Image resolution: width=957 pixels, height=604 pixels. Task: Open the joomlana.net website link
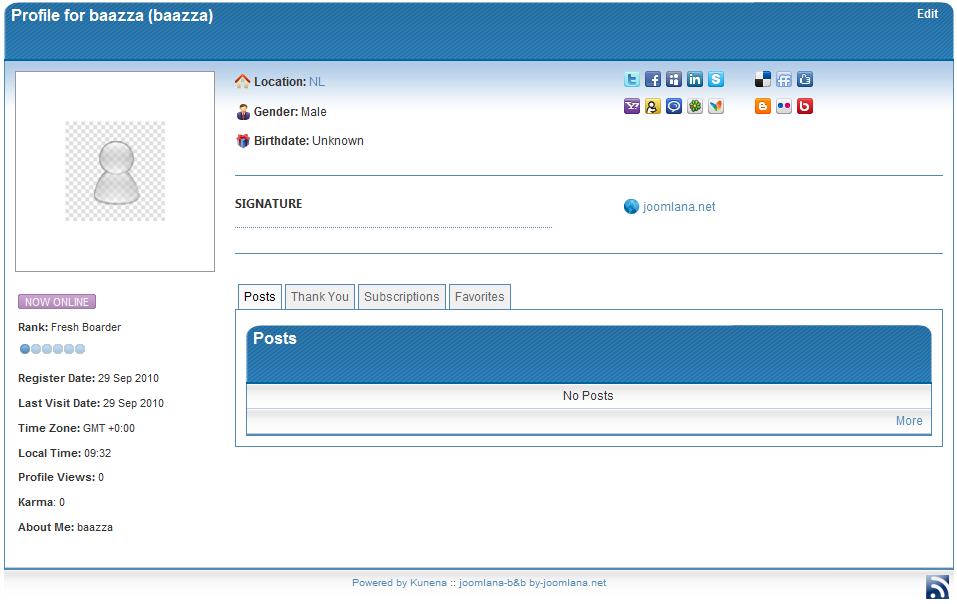[678, 207]
